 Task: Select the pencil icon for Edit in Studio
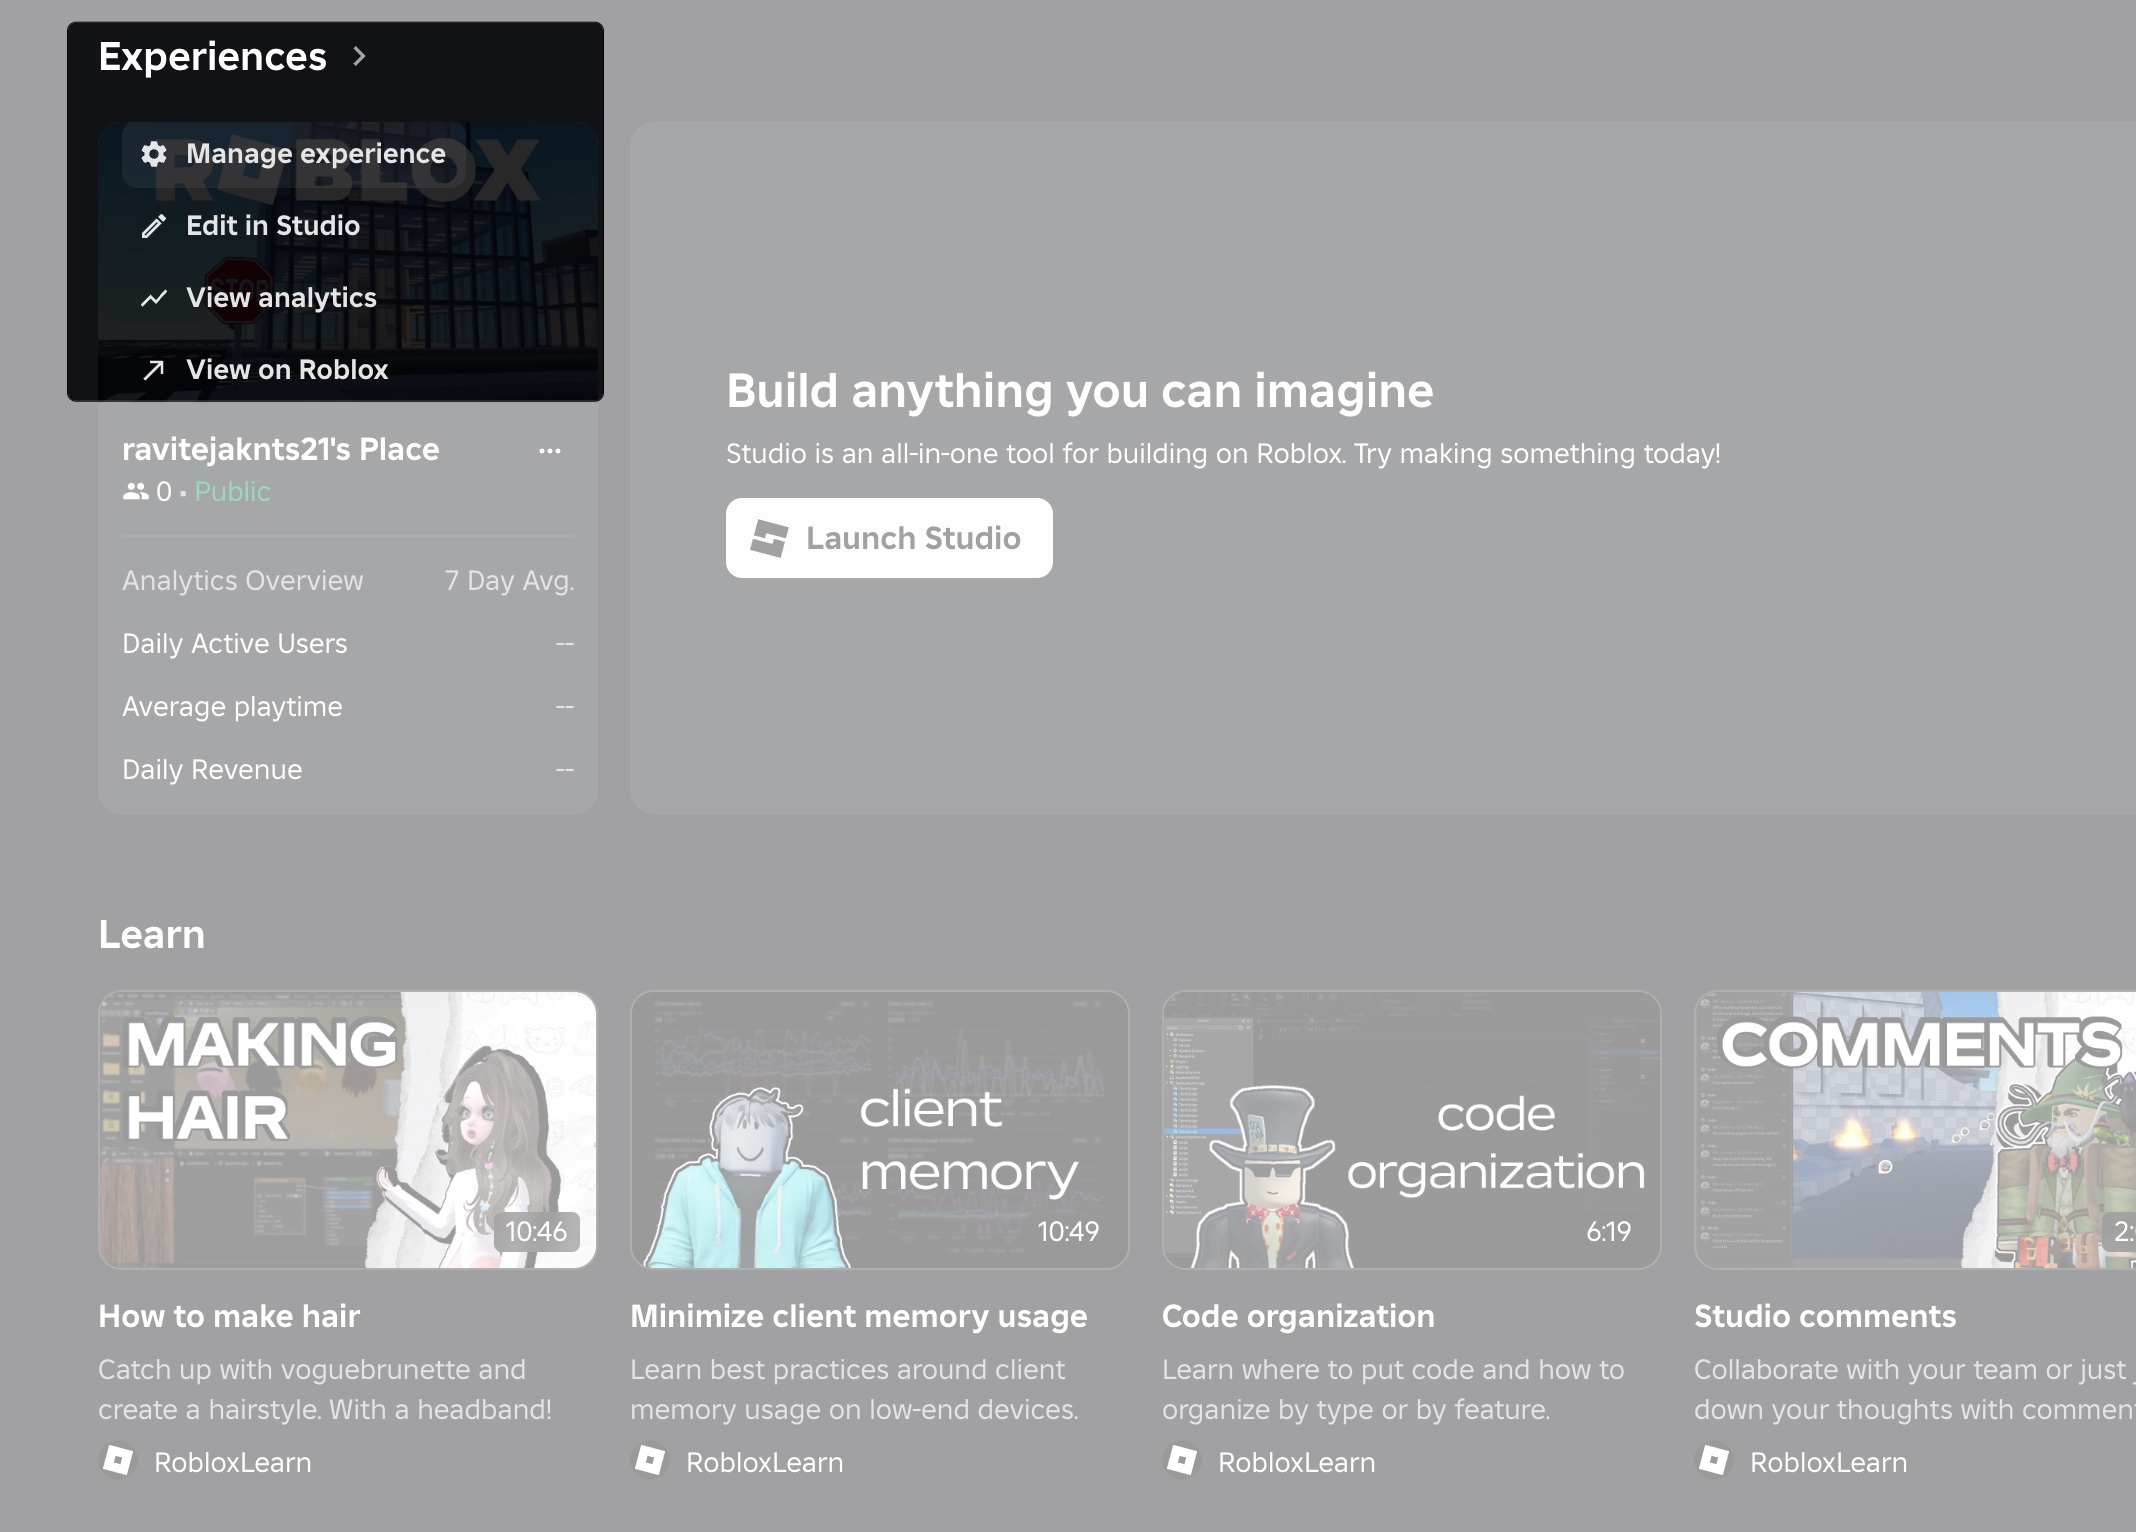(155, 226)
